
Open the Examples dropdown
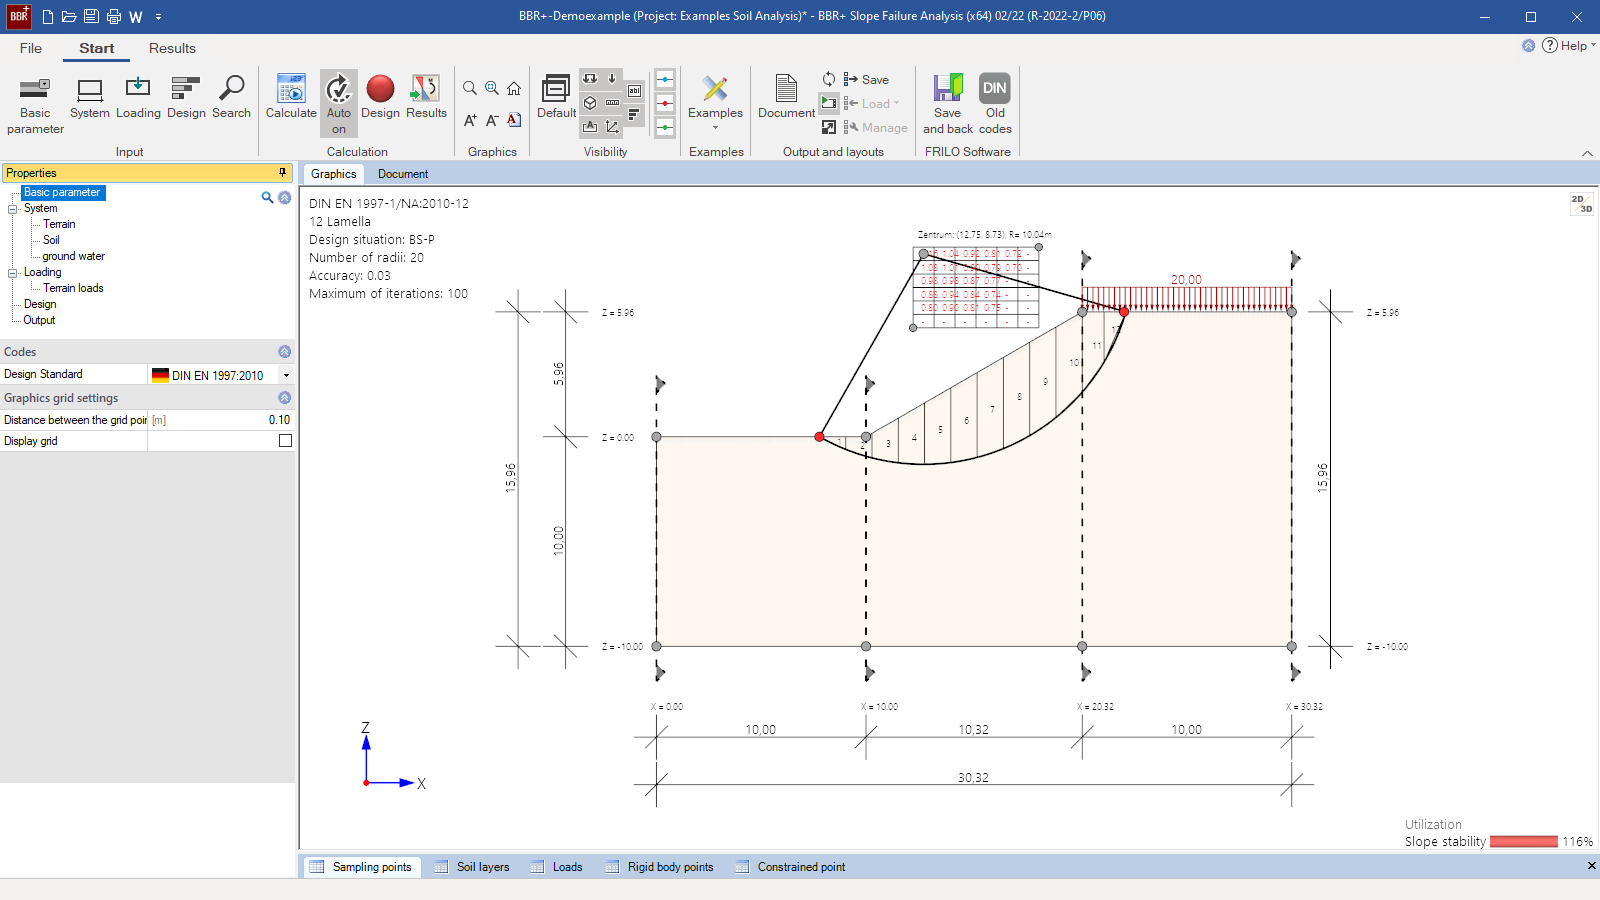tap(715, 104)
